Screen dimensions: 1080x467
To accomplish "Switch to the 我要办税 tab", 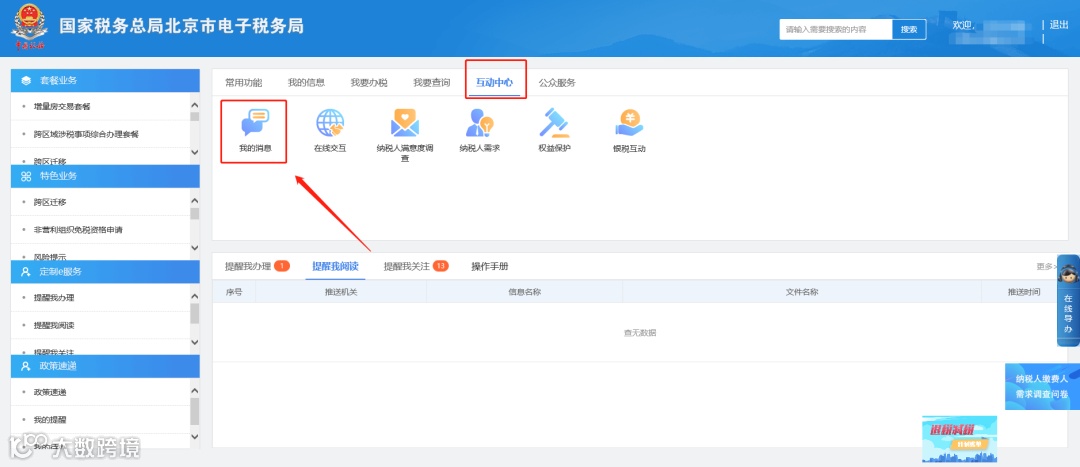I will 369,83.
